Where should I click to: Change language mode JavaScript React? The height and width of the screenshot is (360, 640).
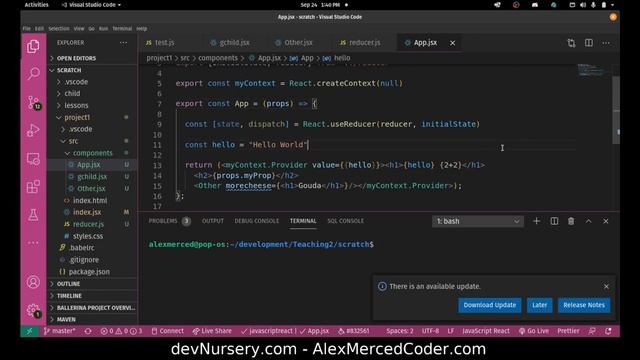486,331
